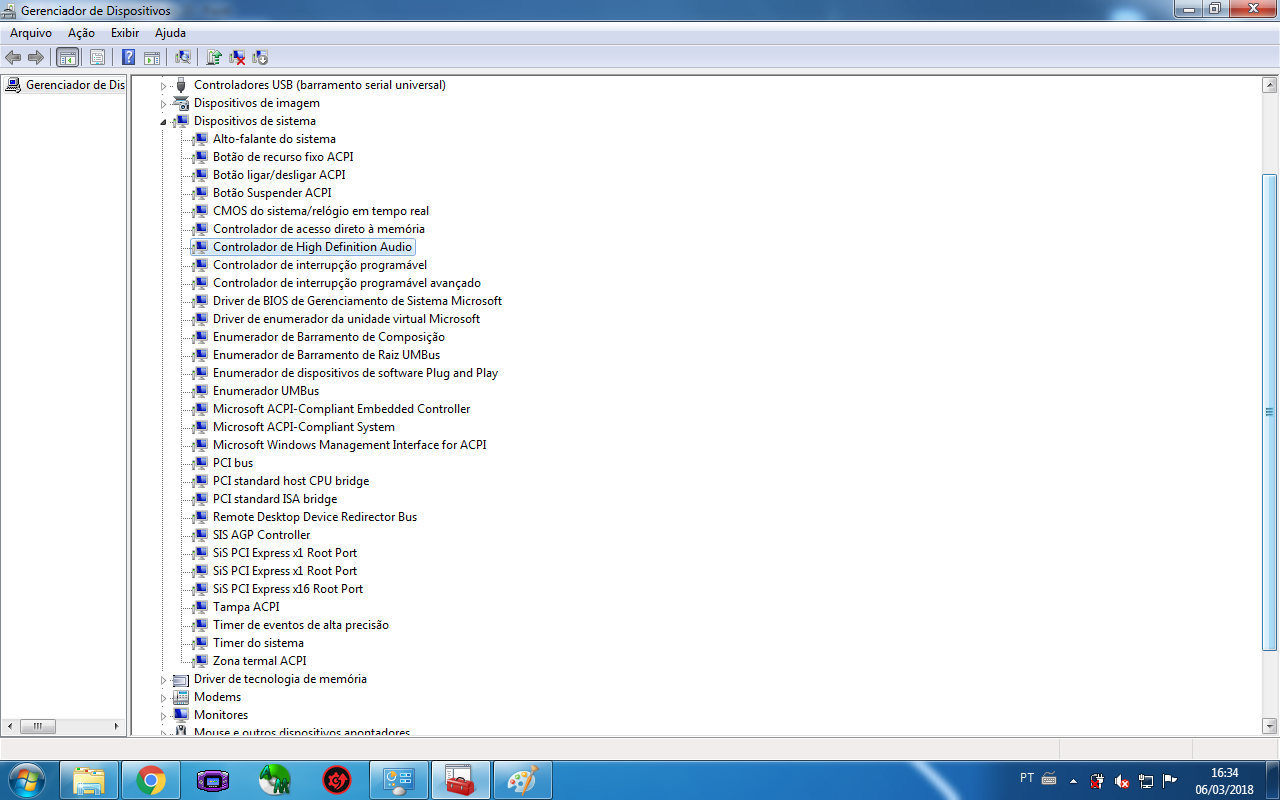The height and width of the screenshot is (800, 1280).
Task: Click the Modems category icon
Action: [x=181, y=697]
